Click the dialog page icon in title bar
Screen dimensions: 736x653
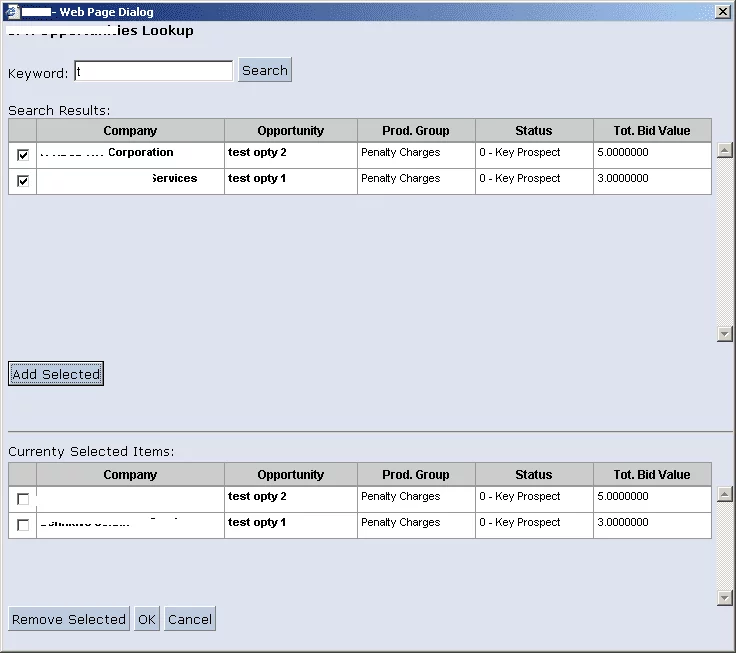[12, 11]
